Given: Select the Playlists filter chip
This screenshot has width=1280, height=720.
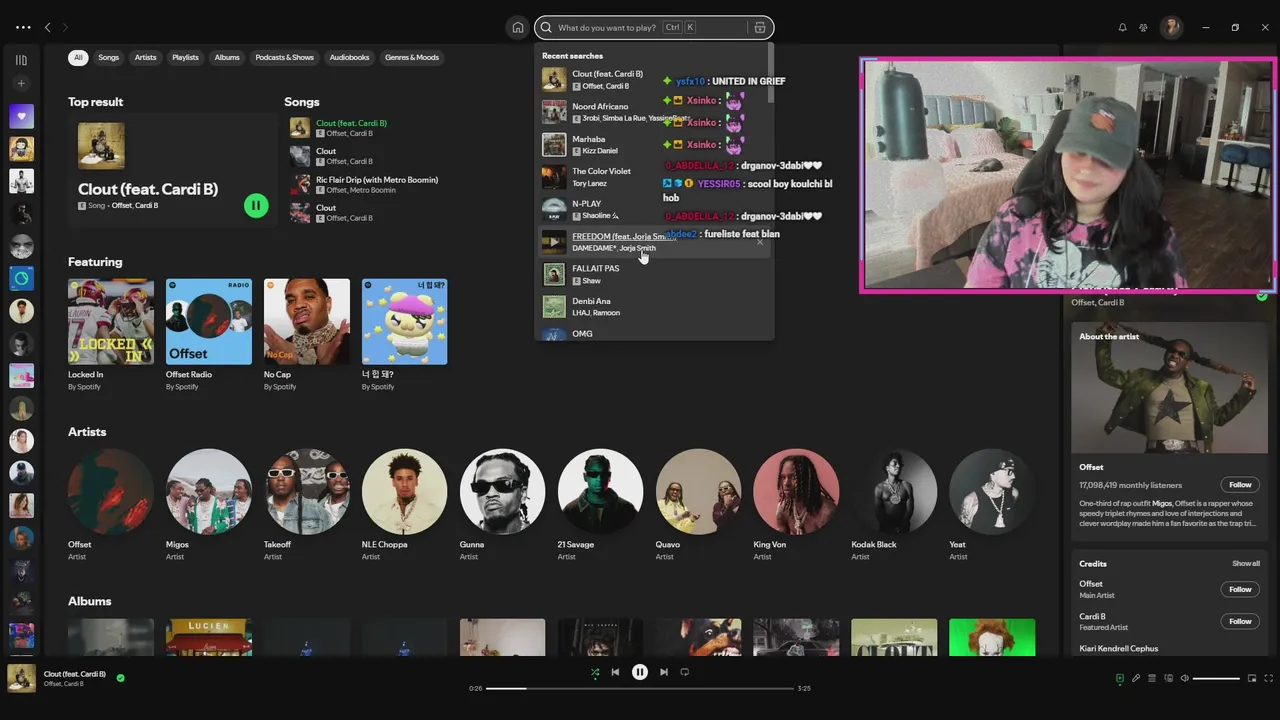Looking at the screenshot, I should 185,57.
